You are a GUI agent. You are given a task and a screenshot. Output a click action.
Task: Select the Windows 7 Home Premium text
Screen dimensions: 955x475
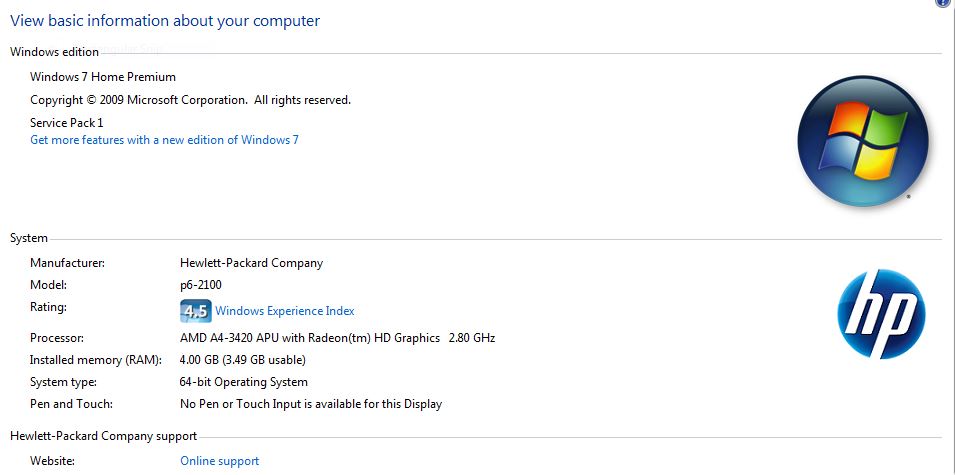(x=103, y=77)
